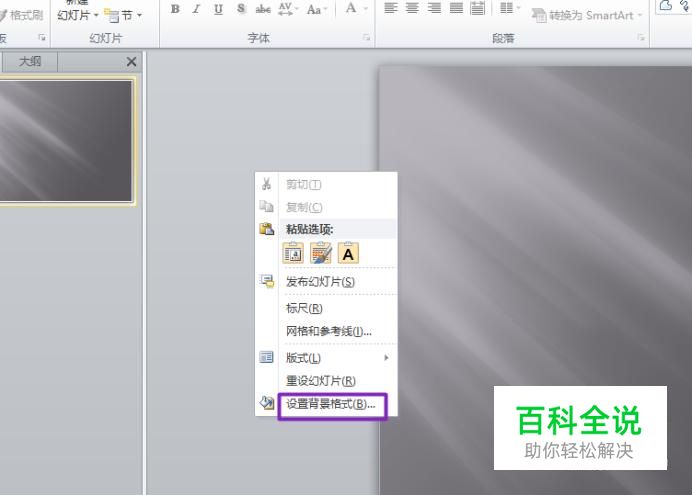
Task: Open the 转换为 SmartArt dropdown arrow
Action: [x=640, y=15]
